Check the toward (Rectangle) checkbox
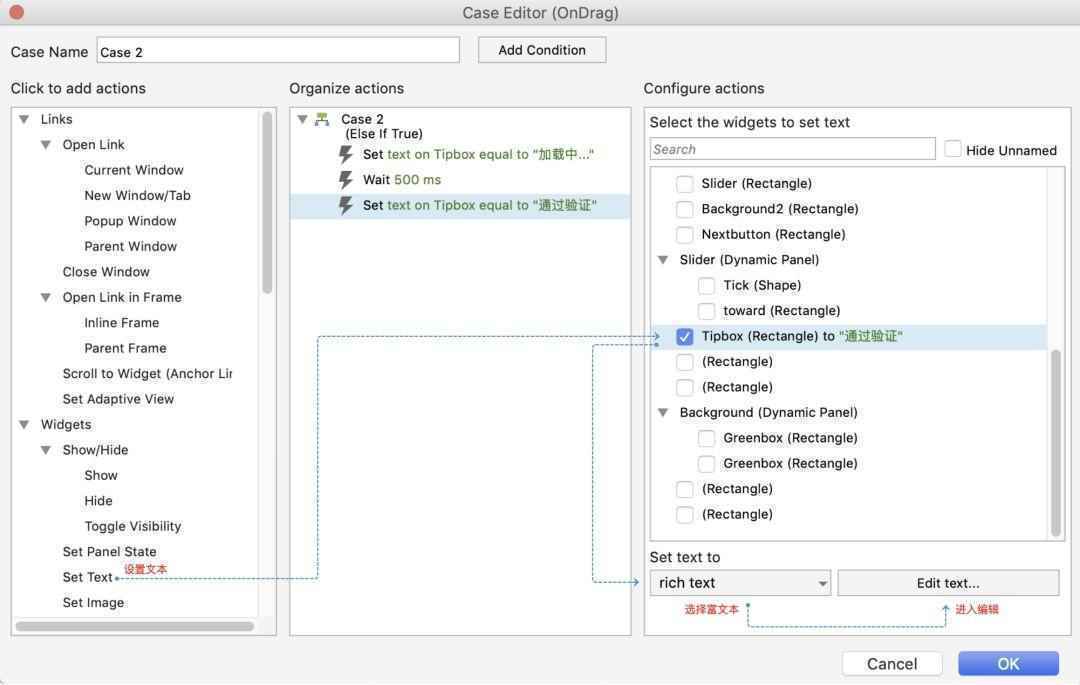 coord(706,311)
